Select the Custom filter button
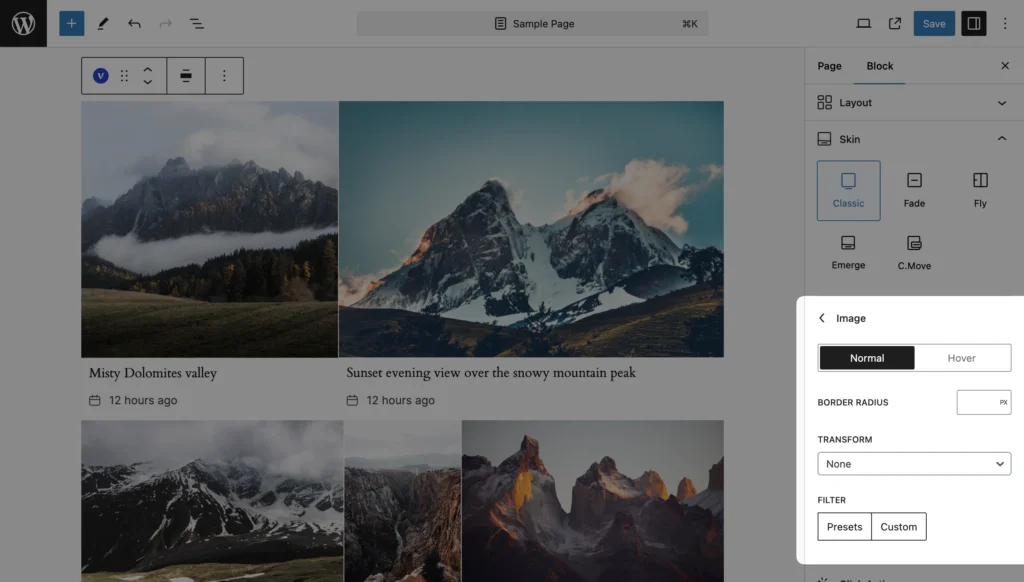 (x=898, y=527)
